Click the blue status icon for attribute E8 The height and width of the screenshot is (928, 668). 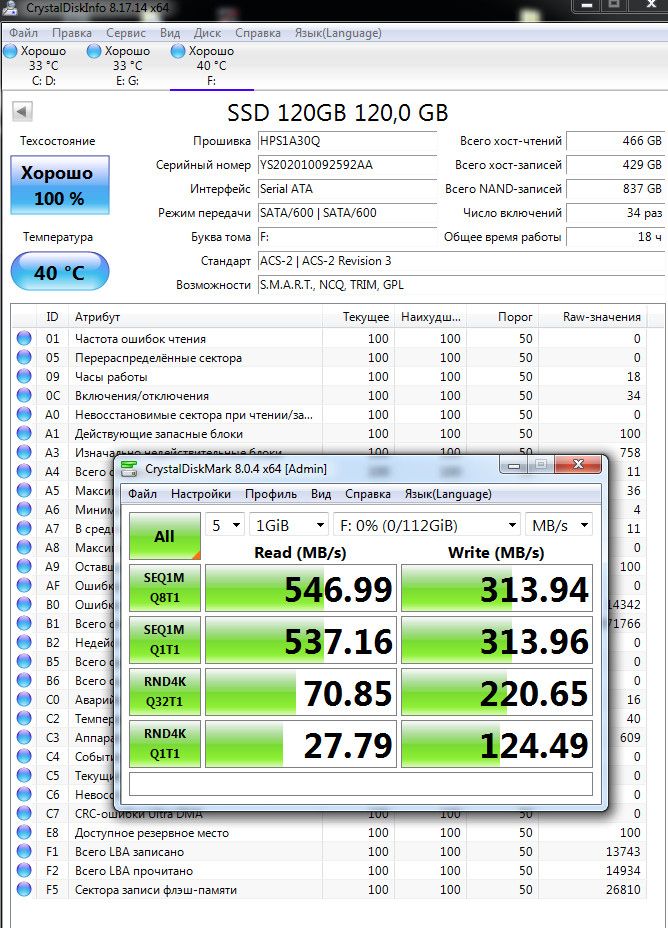tap(24, 832)
